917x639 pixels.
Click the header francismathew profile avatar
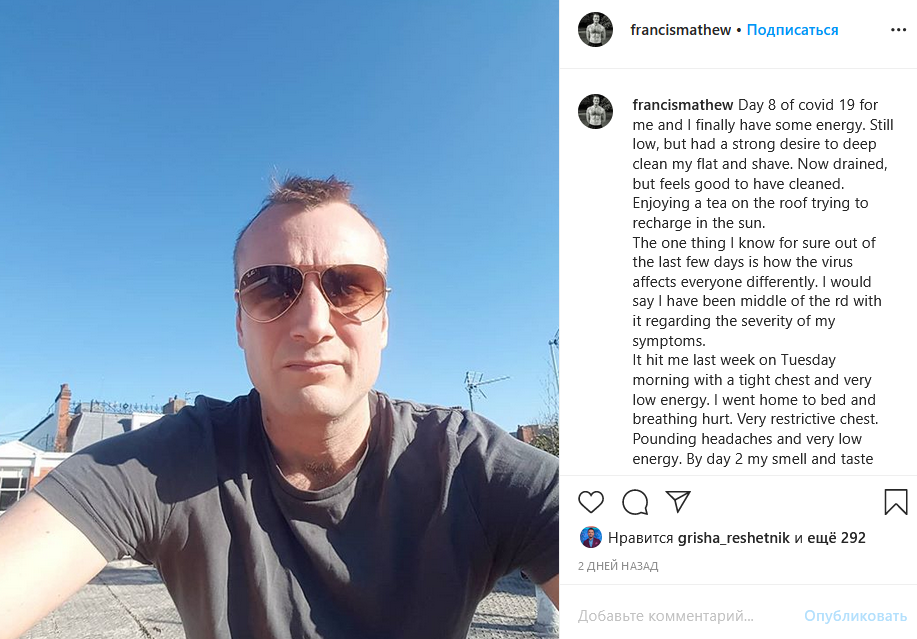coord(595,29)
